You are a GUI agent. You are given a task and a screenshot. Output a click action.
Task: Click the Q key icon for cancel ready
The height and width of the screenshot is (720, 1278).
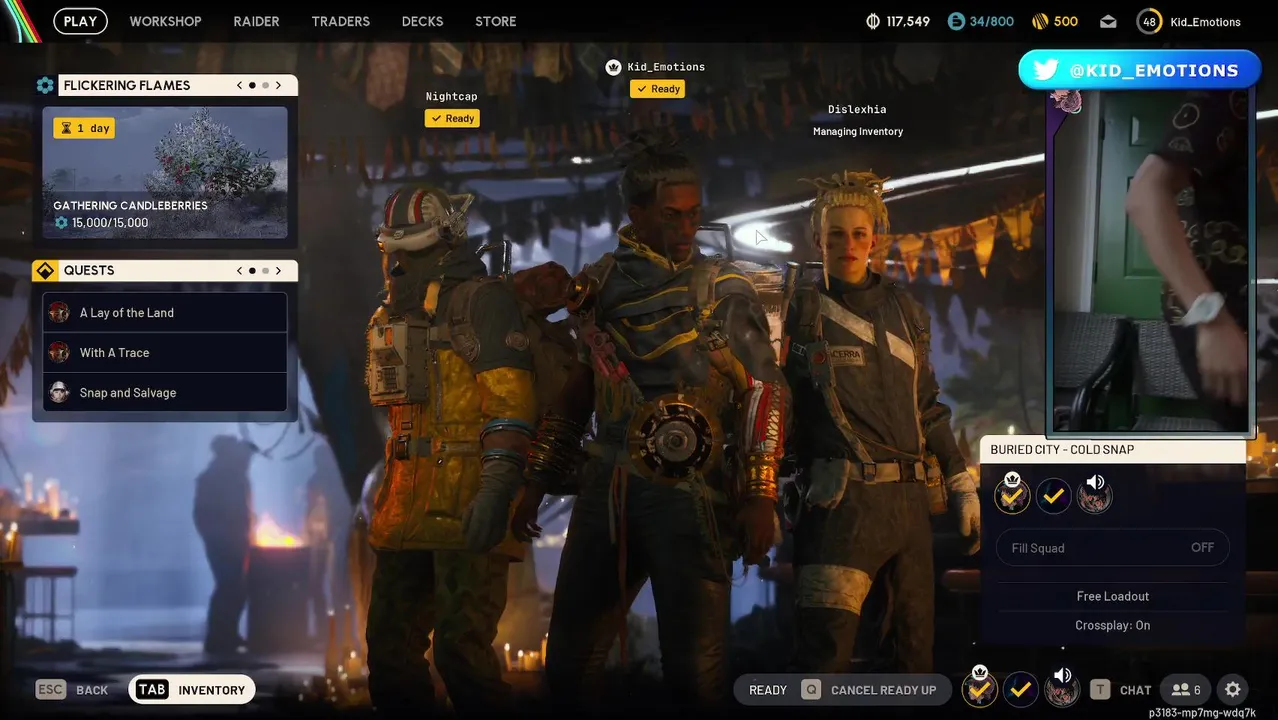pyautogui.click(x=811, y=689)
